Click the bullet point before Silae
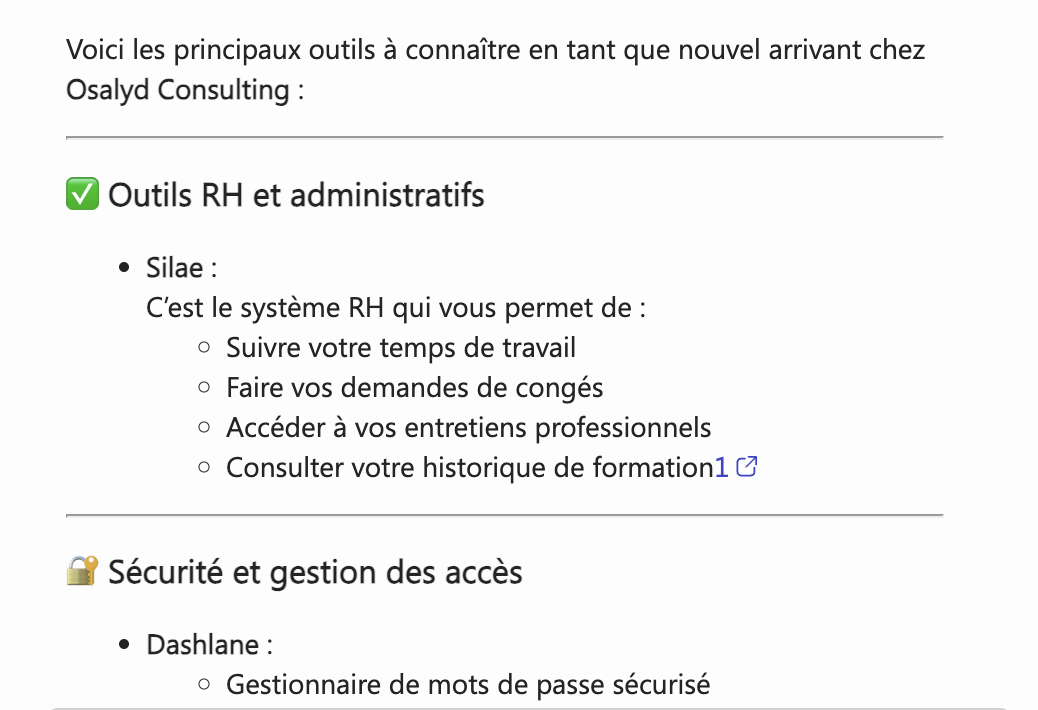 coord(125,268)
